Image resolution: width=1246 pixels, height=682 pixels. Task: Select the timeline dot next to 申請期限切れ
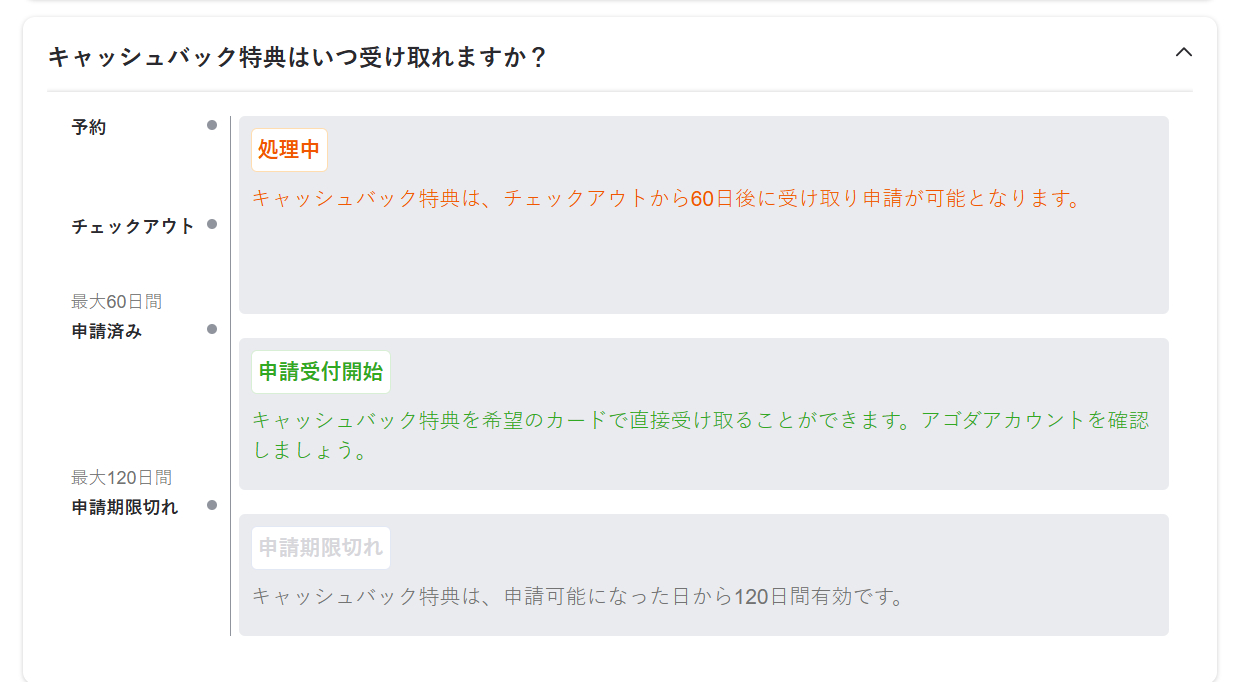pos(210,505)
